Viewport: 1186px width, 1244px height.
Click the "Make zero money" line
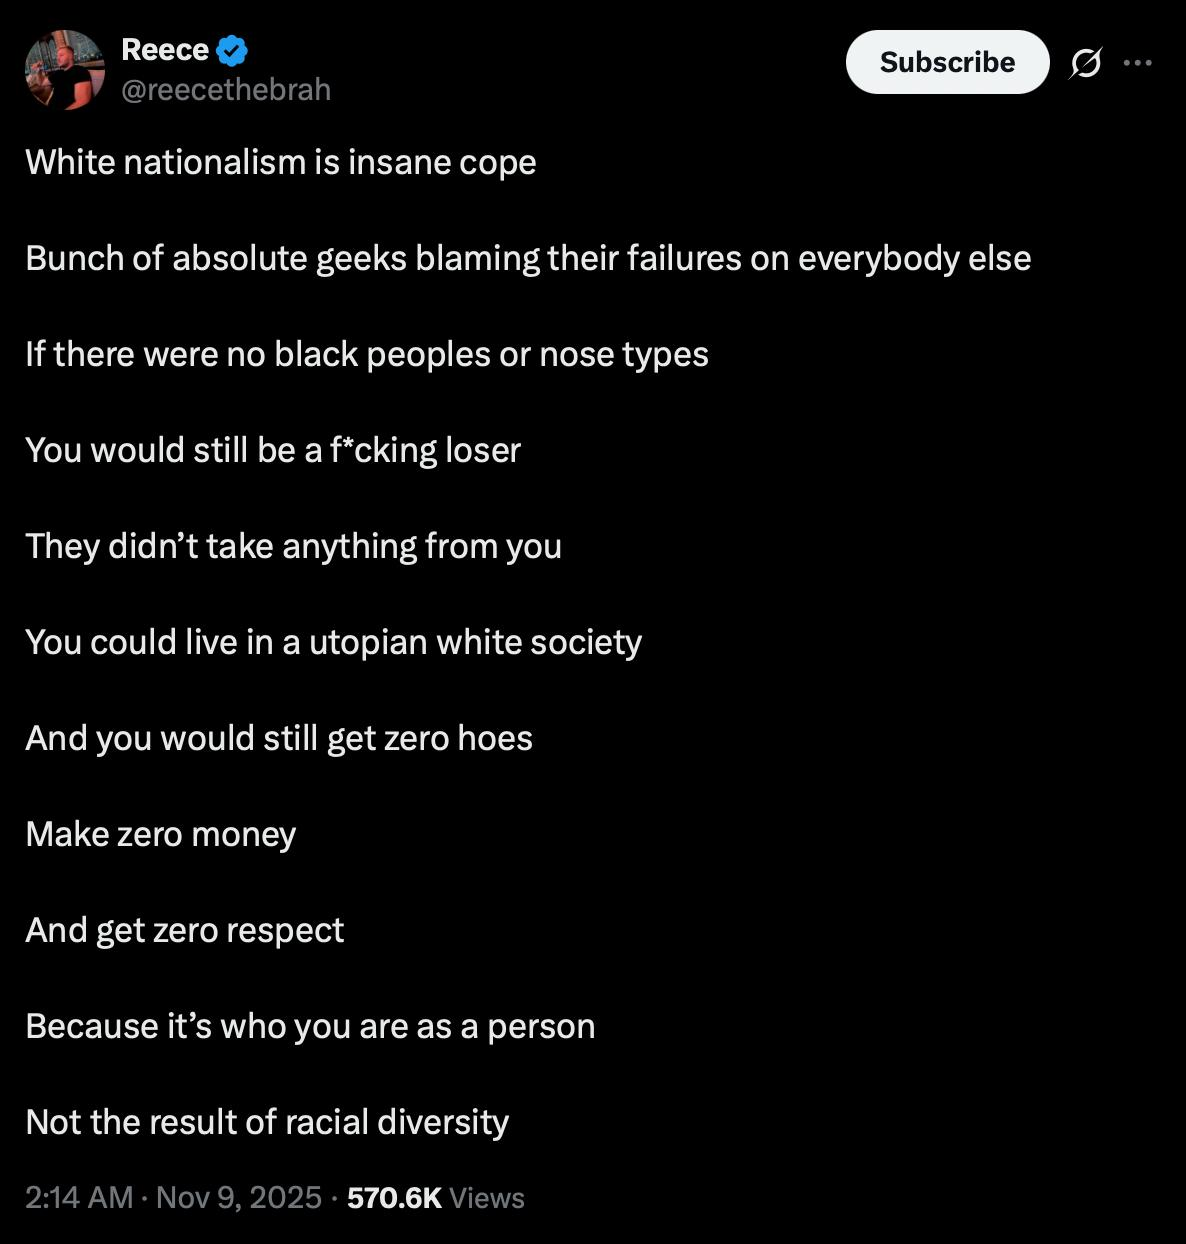(161, 834)
